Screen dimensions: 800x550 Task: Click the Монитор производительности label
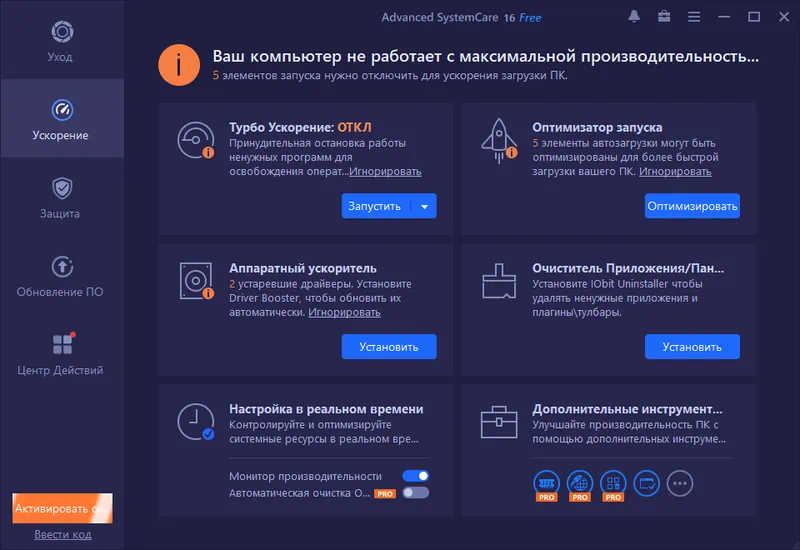pos(305,476)
